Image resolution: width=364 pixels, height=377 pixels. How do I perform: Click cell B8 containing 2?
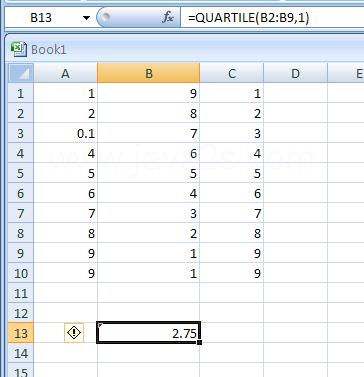click(149, 233)
